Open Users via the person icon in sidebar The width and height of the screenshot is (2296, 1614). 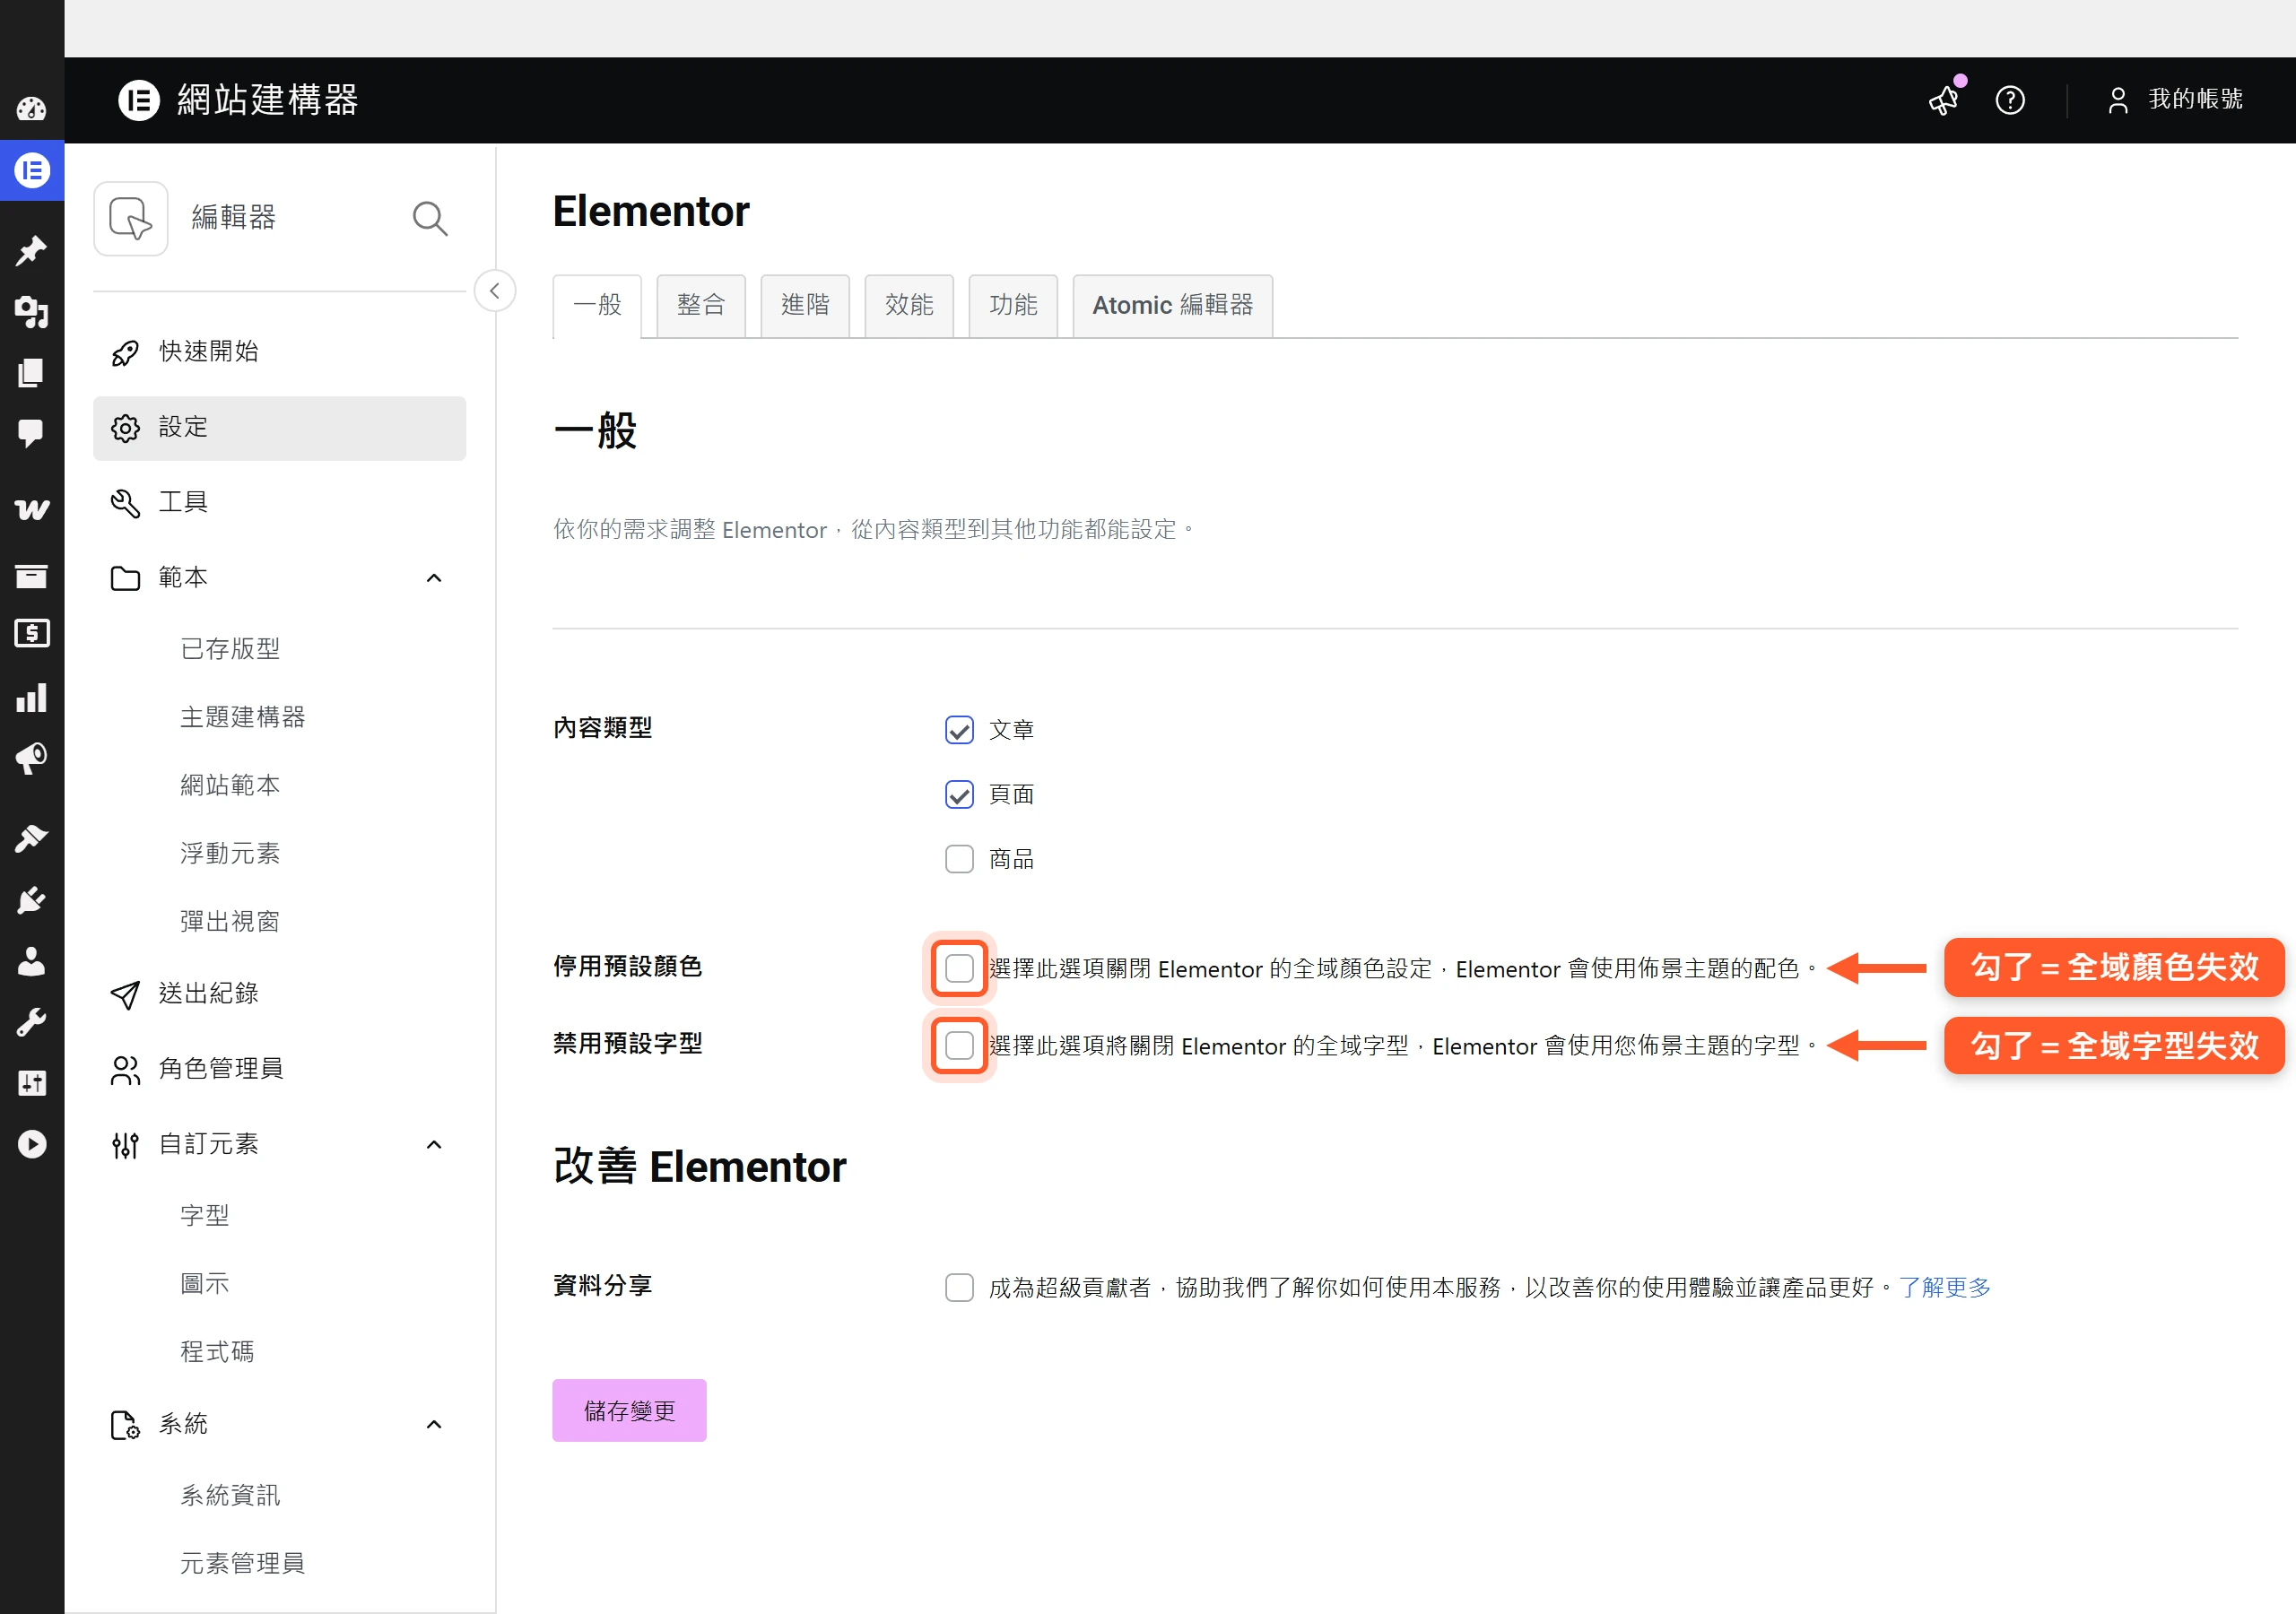pyautogui.click(x=31, y=961)
